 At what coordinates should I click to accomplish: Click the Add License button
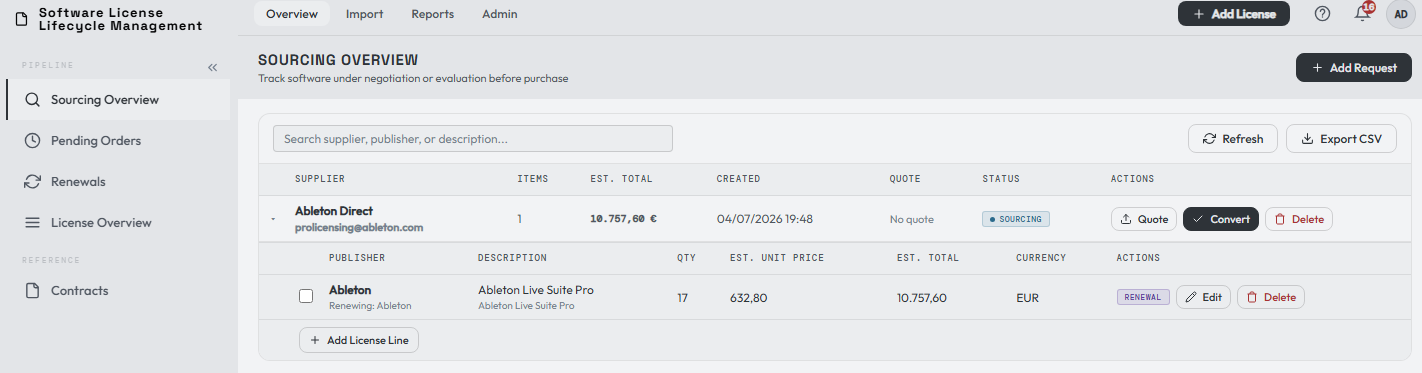pos(1233,14)
